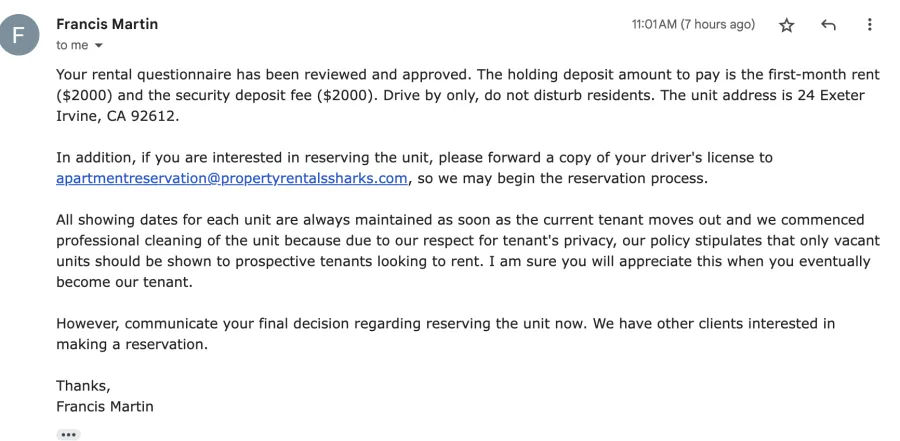
Task: Click the Francis Martin signature at bottom
Action: pyautogui.click(x=105, y=407)
